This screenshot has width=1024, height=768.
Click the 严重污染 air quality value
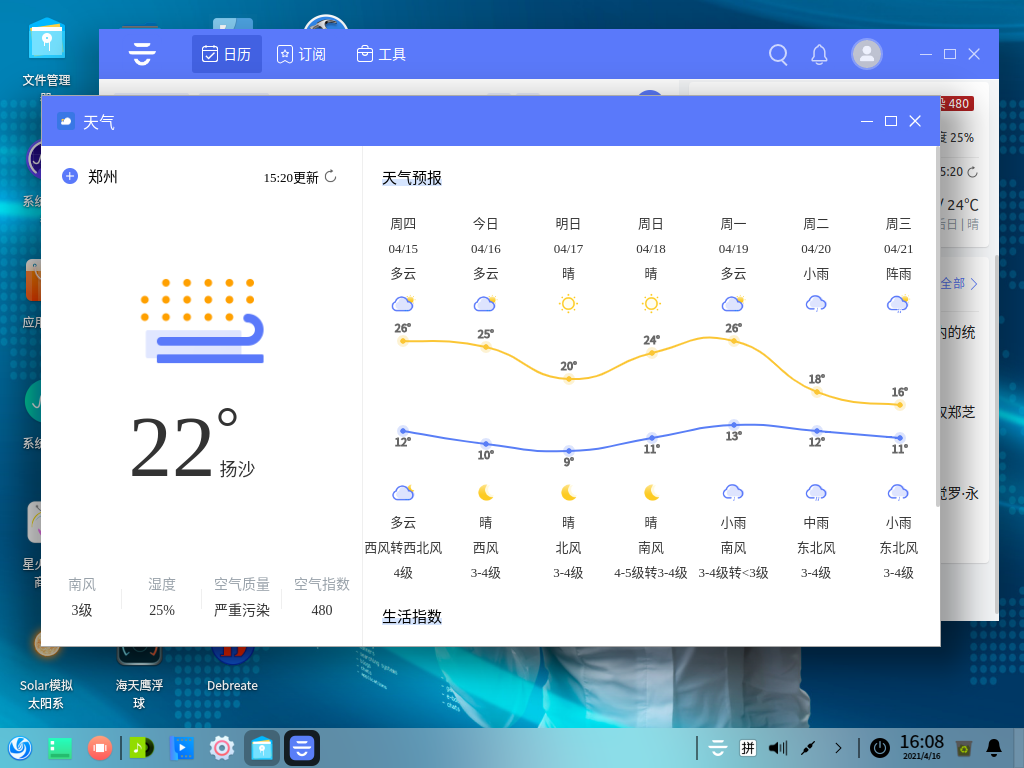(x=242, y=610)
